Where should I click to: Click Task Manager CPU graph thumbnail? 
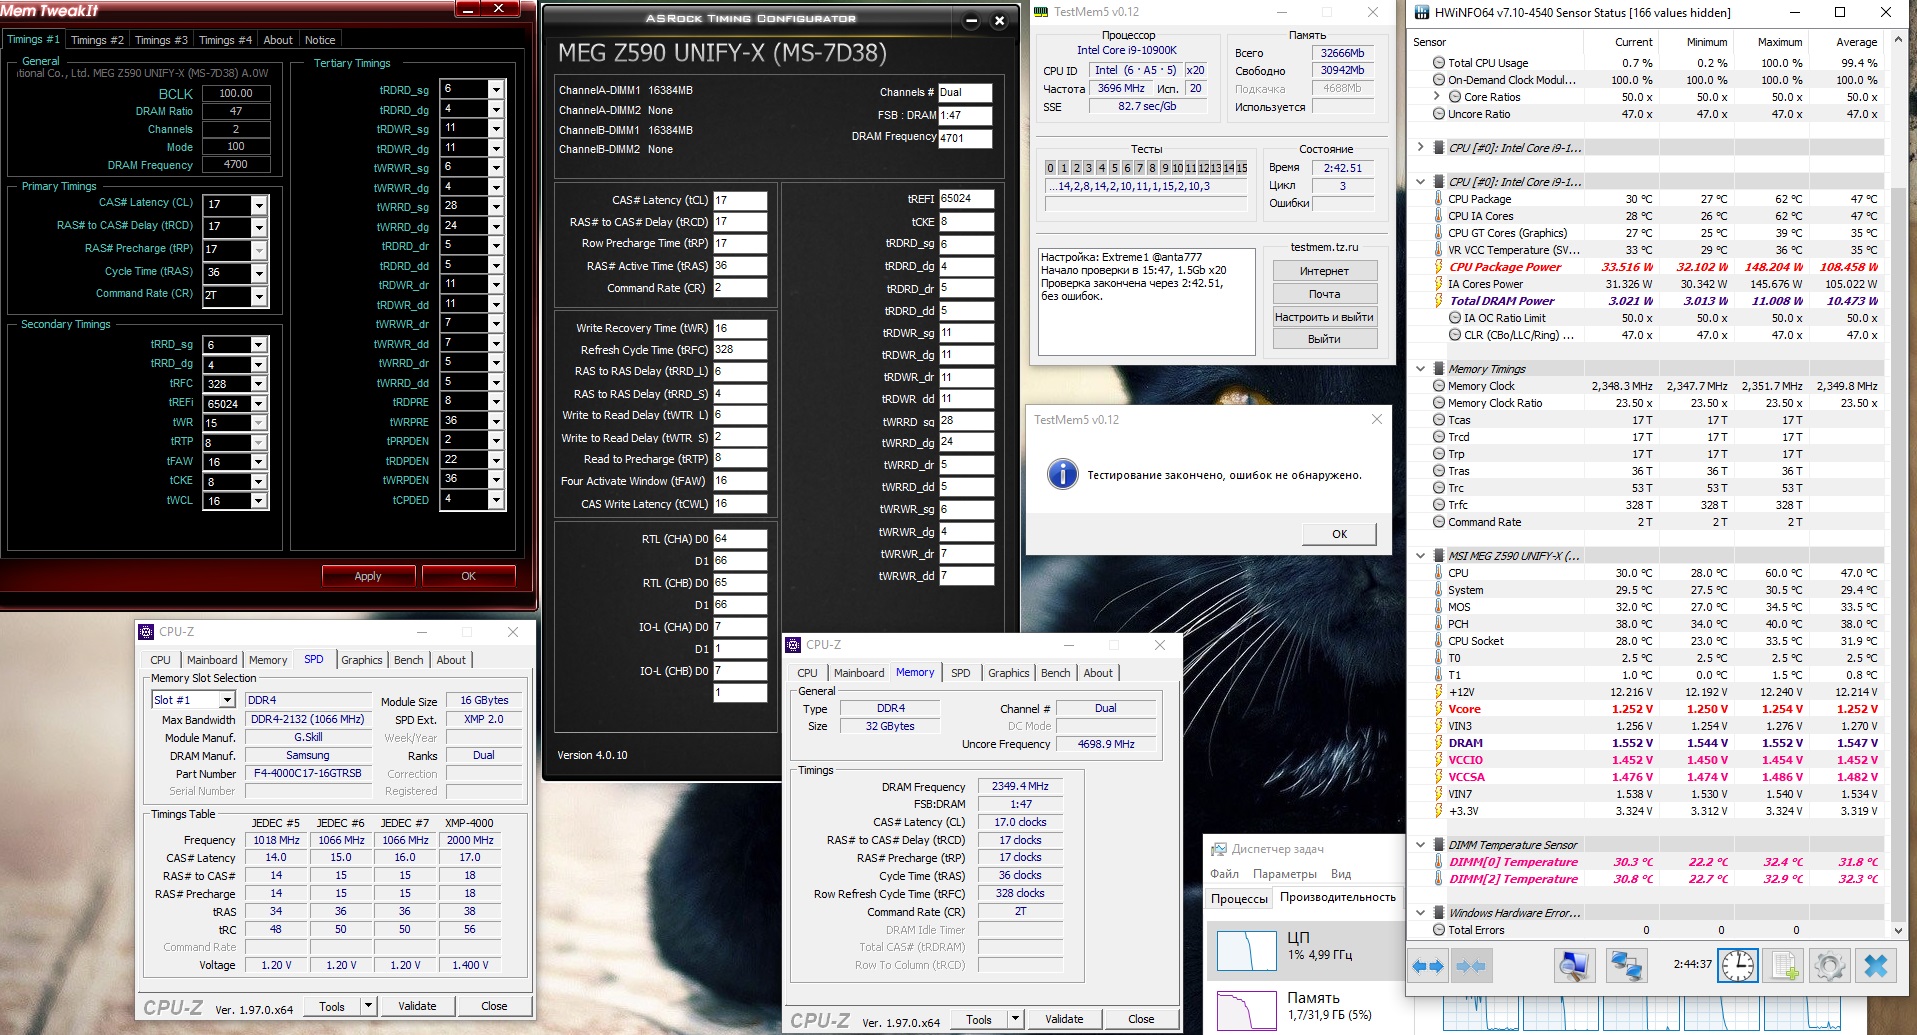point(1246,949)
